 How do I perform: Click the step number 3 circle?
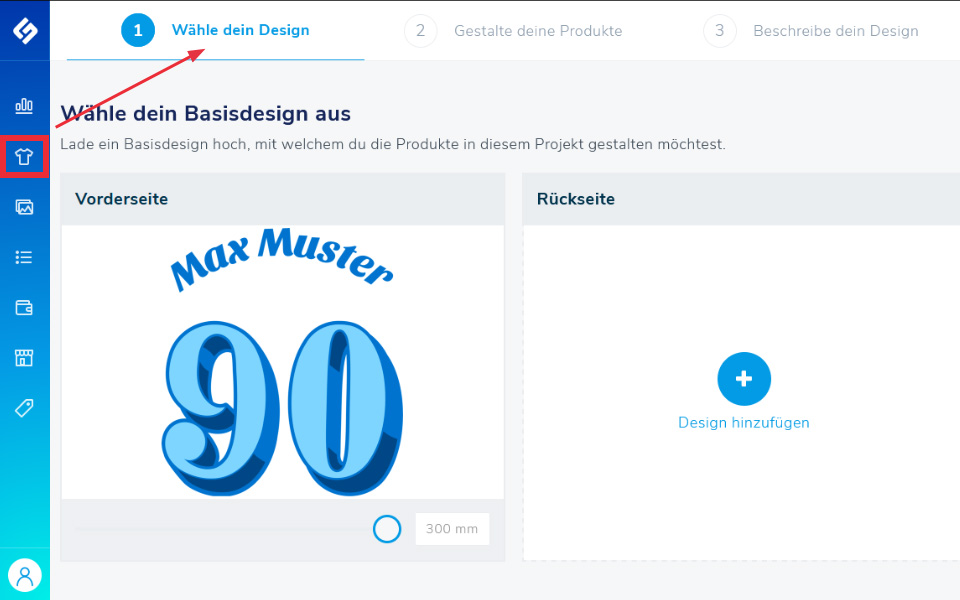pyautogui.click(x=719, y=31)
